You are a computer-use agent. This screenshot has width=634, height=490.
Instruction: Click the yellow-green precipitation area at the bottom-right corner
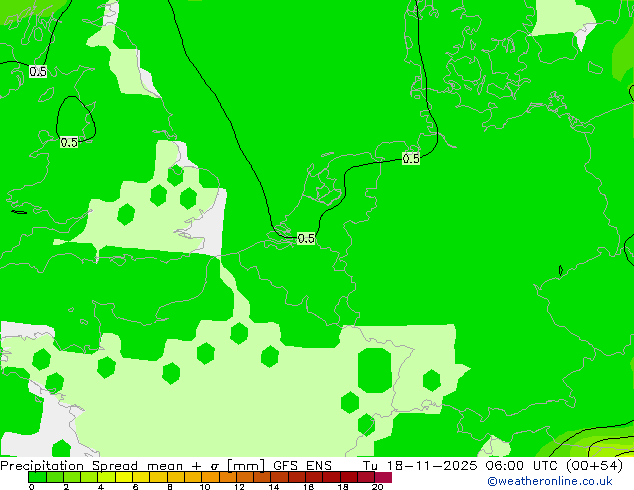(598, 443)
